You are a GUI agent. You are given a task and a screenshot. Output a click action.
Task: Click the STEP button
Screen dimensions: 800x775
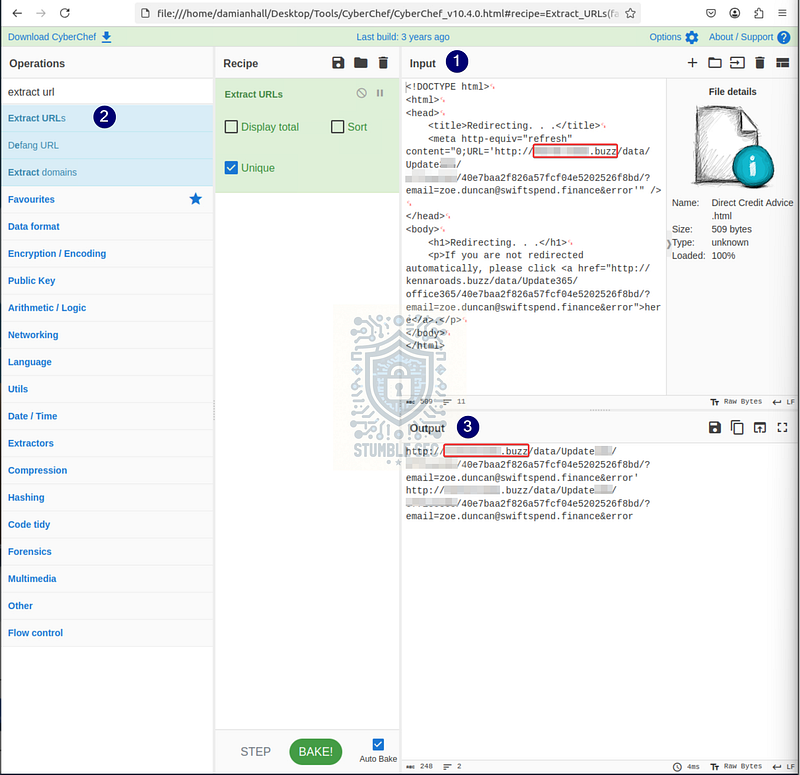point(255,752)
